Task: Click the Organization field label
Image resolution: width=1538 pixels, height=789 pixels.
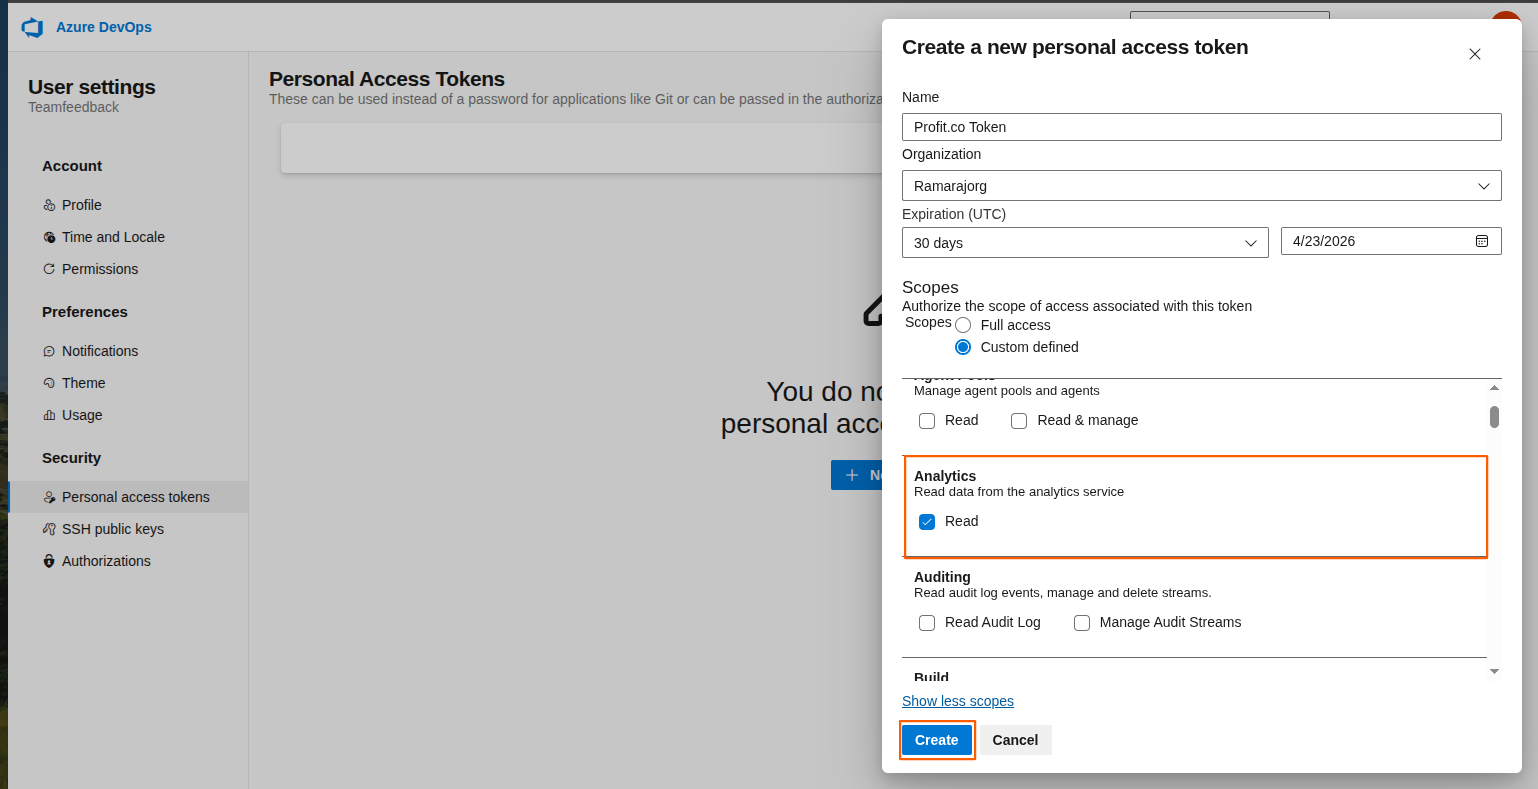Action: pos(941,154)
